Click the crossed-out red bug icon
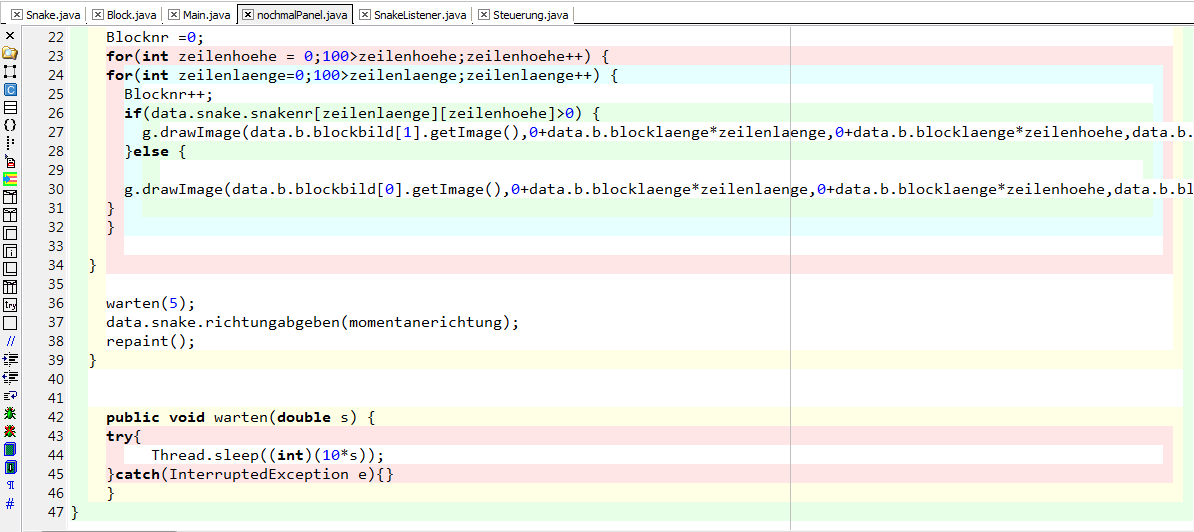The height and width of the screenshot is (532, 1194). tap(10, 431)
